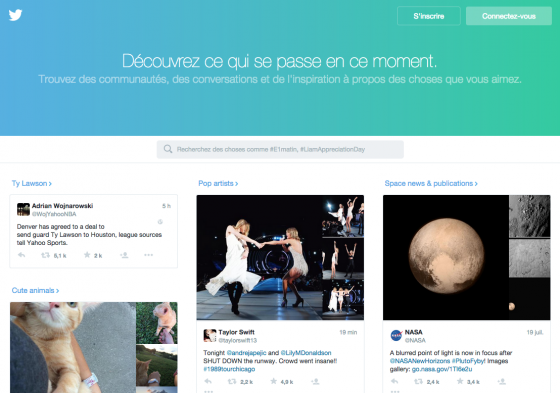The width and height of the screenshot is (560, 393).
Task: Click Taylor Swift's avatar
Action: (x=210, y=336)
